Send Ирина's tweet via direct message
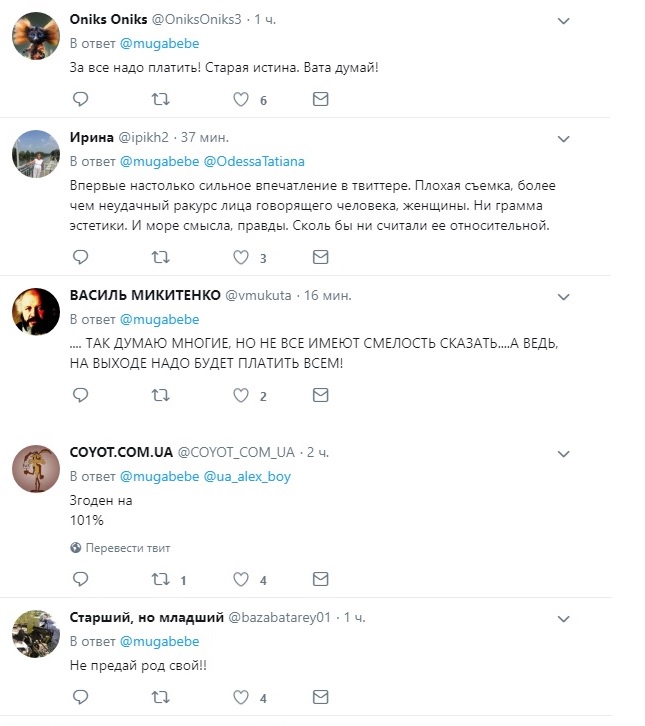 point(320,257)
